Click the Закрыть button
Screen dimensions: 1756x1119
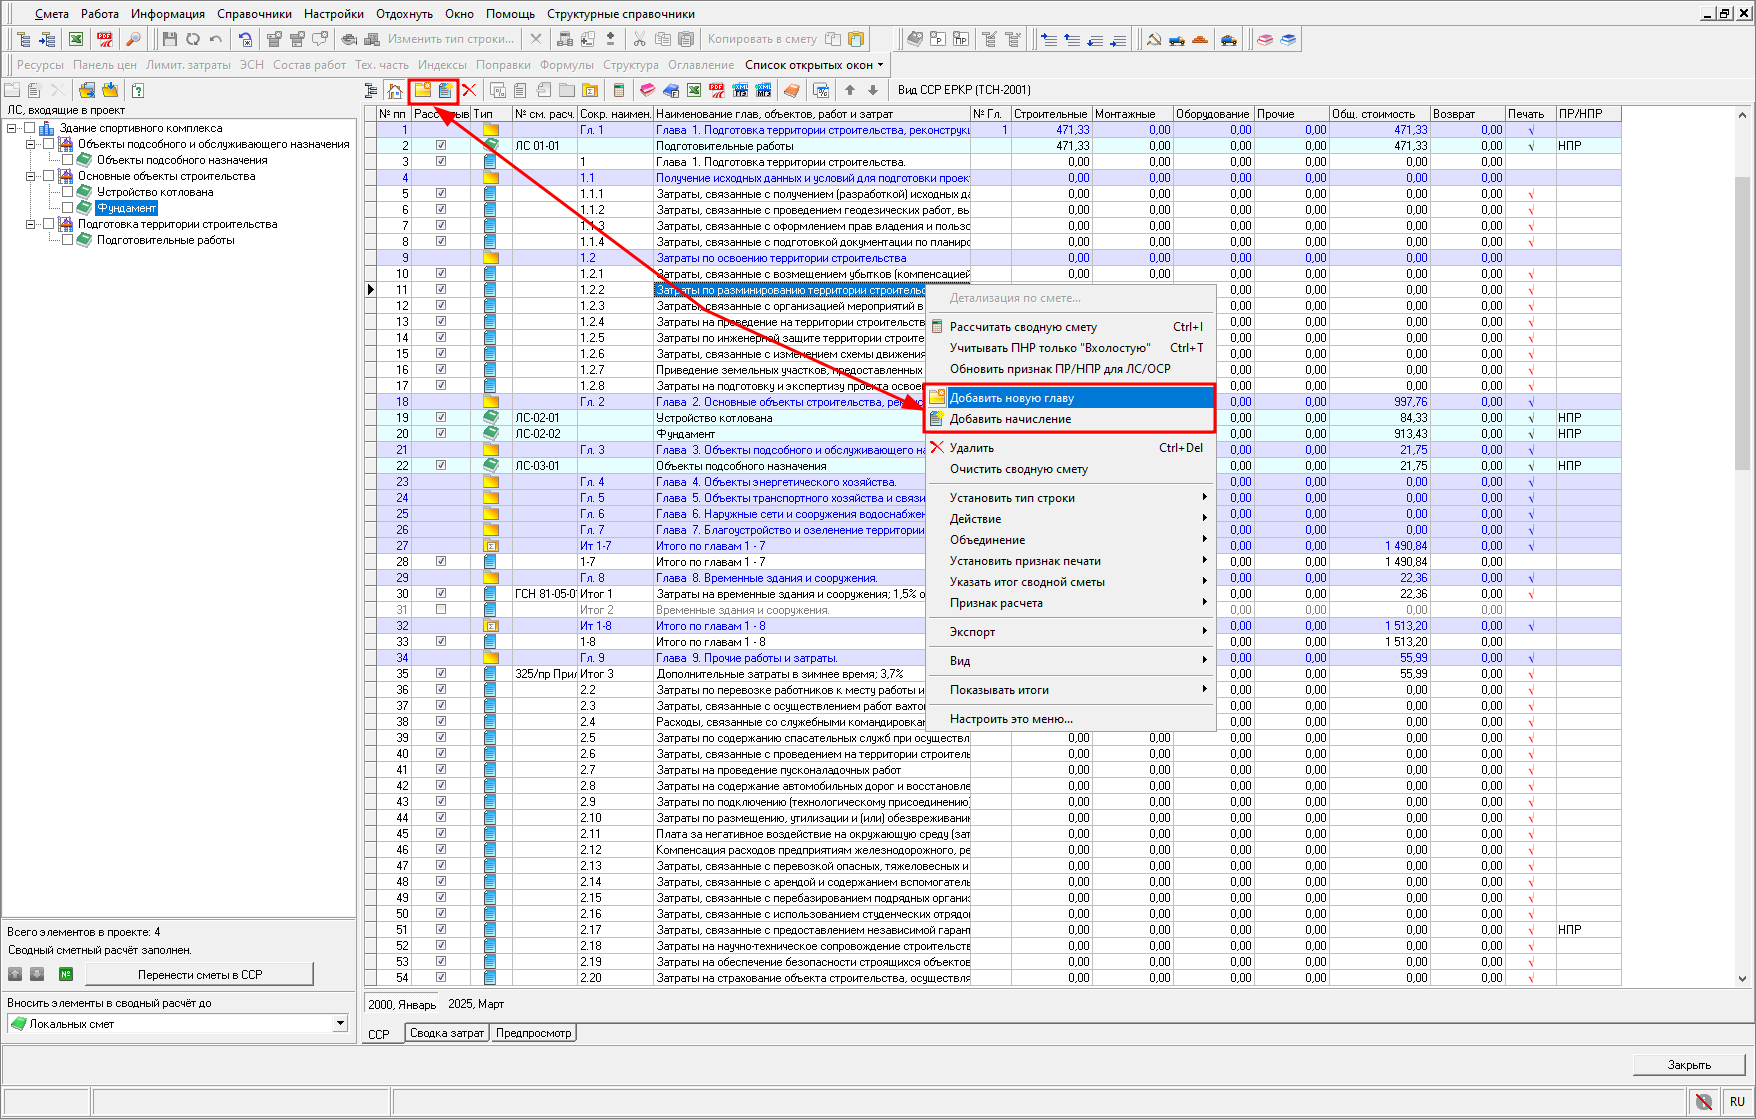tap(1688, 1065)
